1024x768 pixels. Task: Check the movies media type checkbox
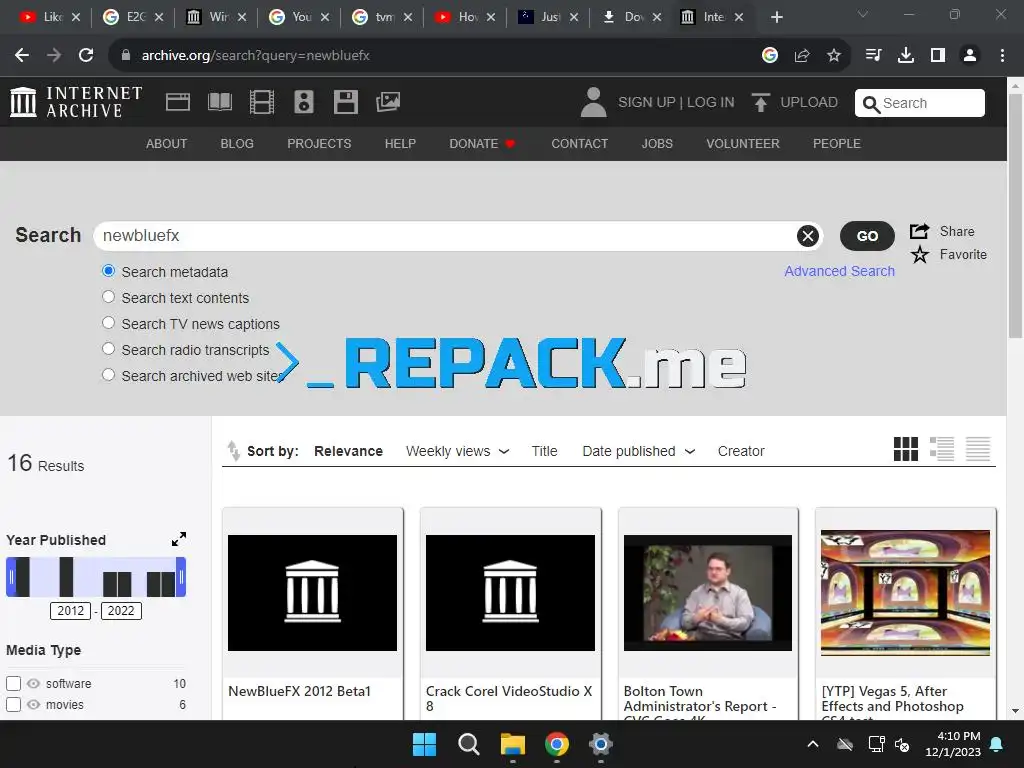coord(13,705)
